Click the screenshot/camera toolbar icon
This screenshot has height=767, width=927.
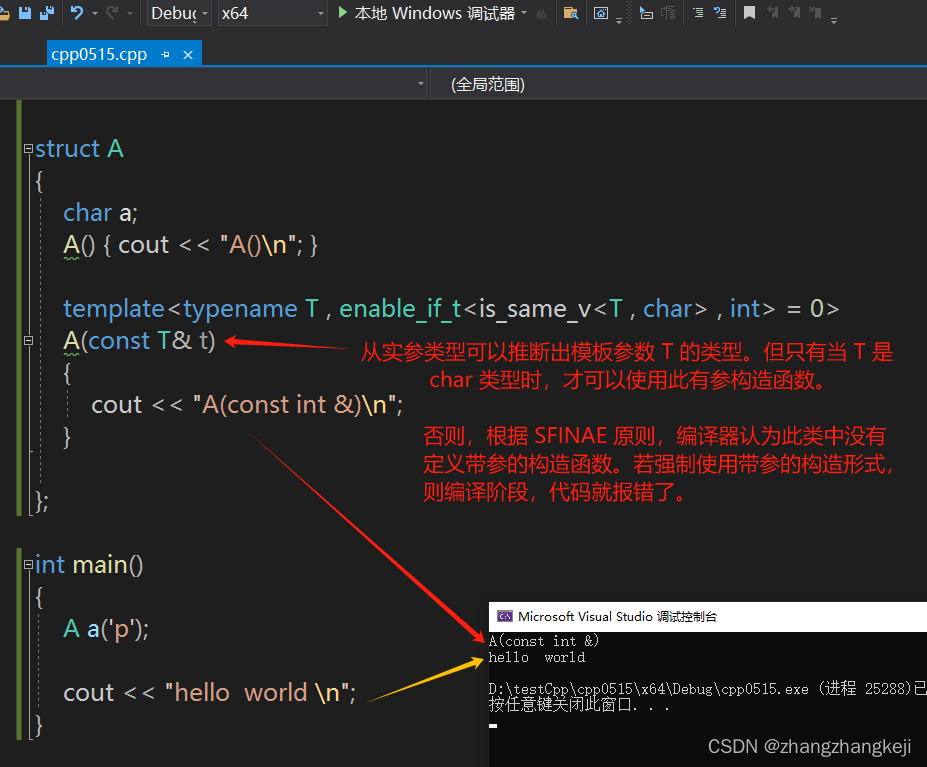point(601,13)
